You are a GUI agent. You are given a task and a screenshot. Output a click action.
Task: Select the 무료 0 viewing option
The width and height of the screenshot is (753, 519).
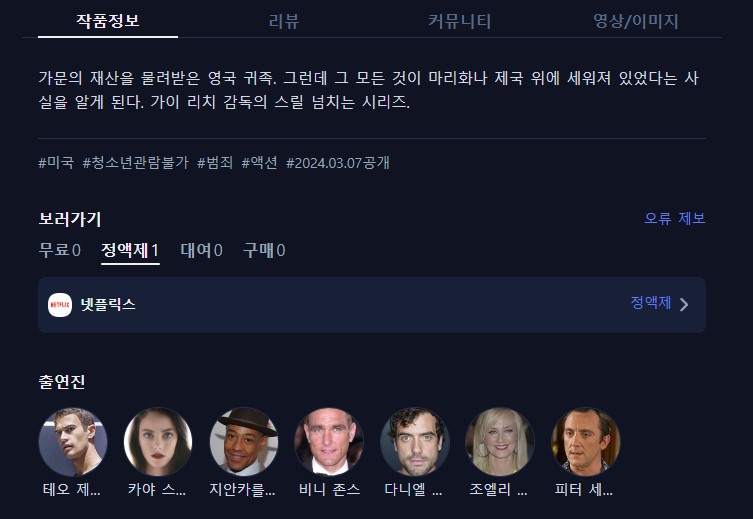pos(60,250)
